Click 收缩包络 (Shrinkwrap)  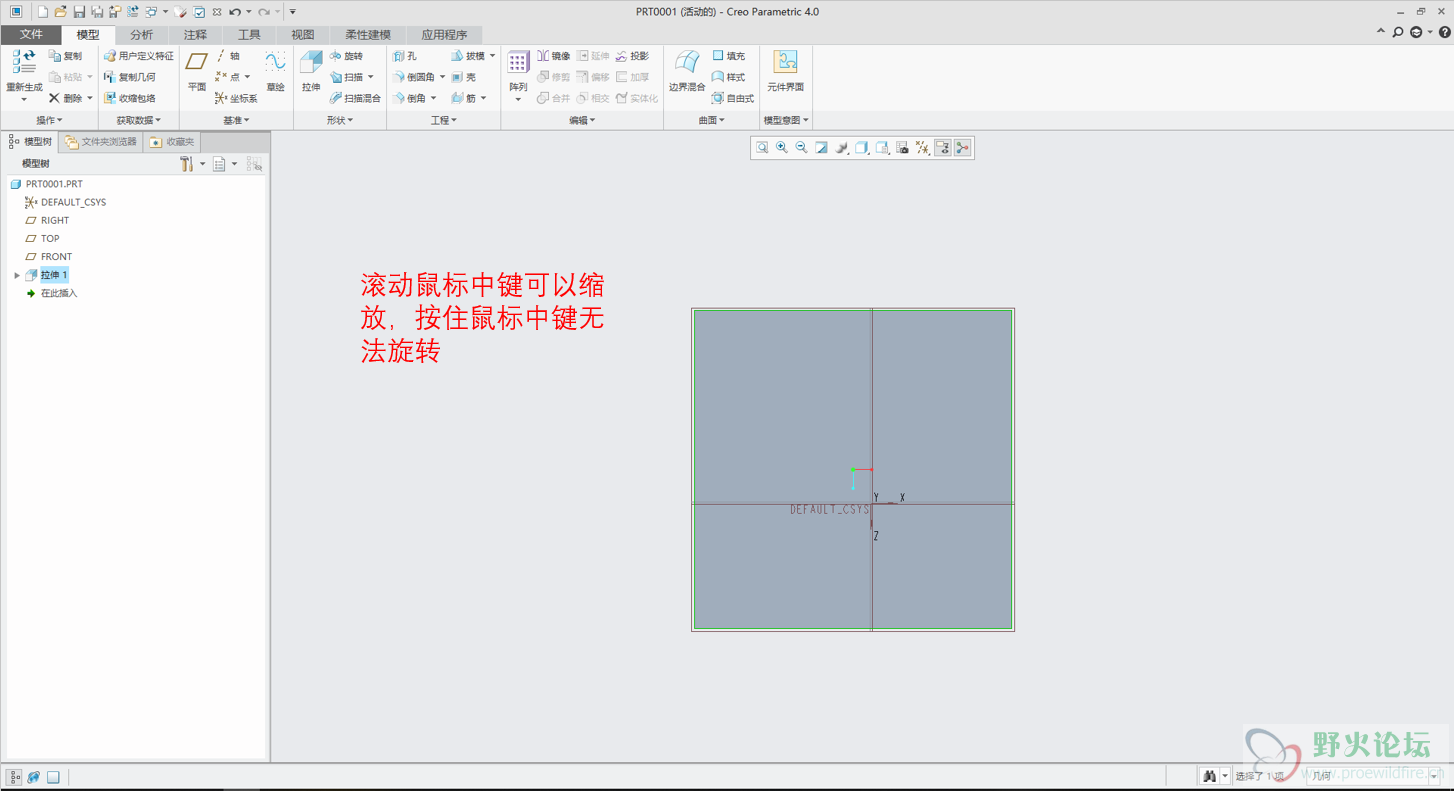(x=130, y=98)
